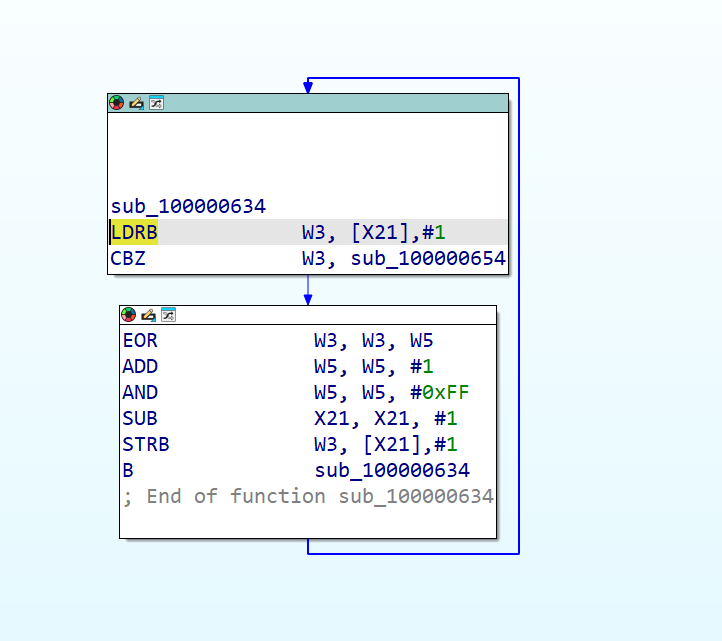Click the sub_100000634 label in top block

(188, 207)
